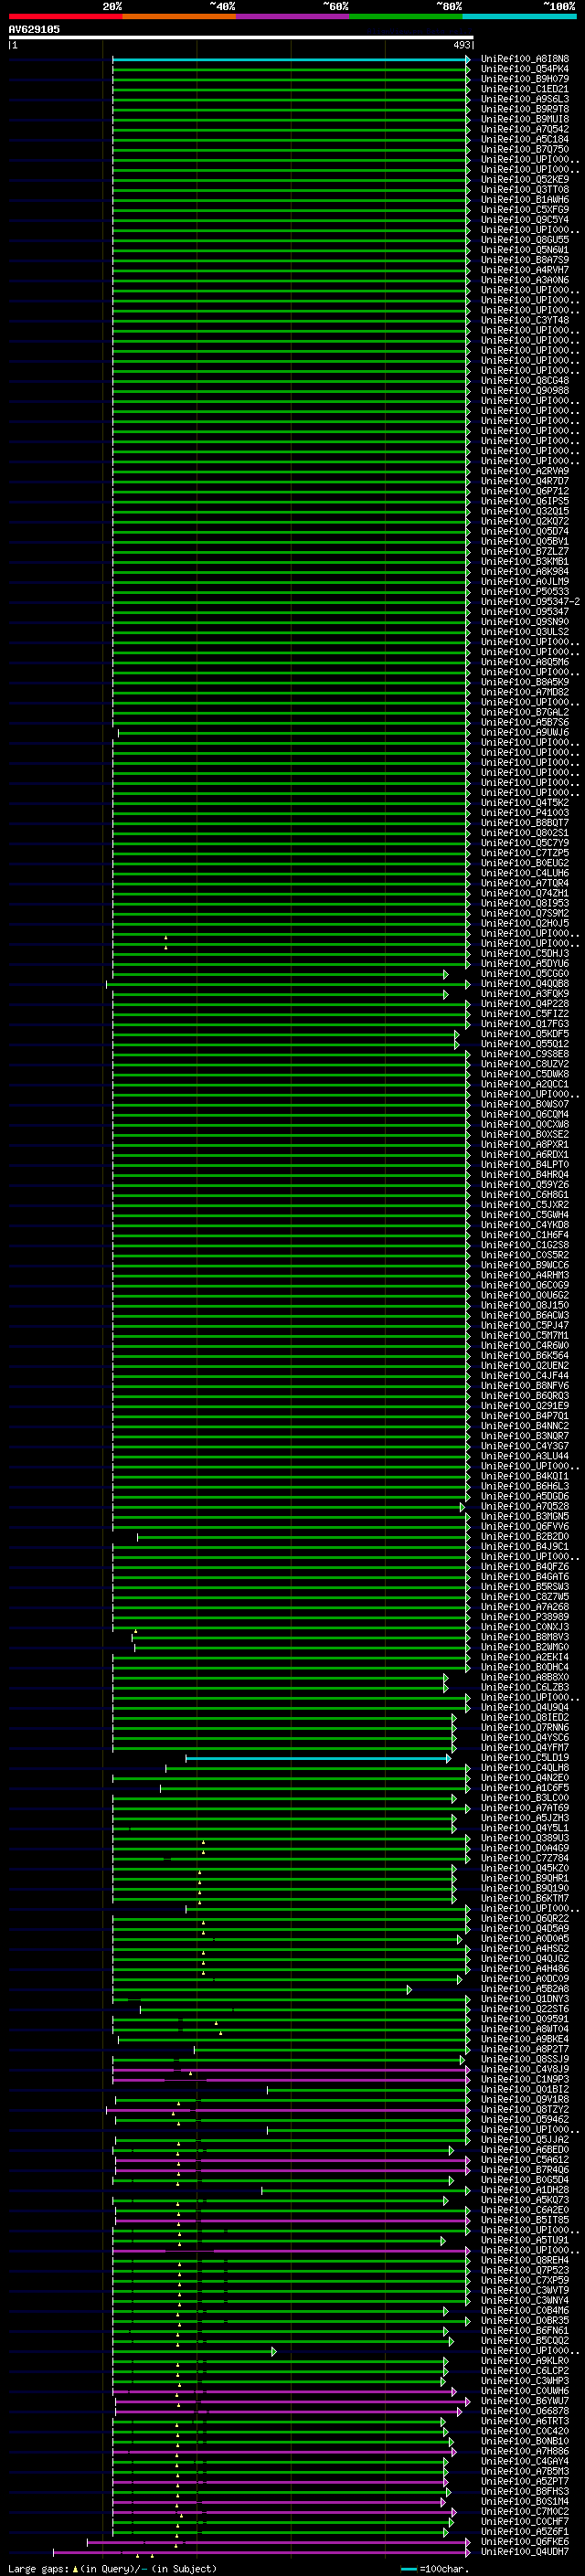The width and height of the screenshot is (585, 2576).
Task: Select the UniRef100_C0CHF7 label
Action: (x=525, y=2521)
